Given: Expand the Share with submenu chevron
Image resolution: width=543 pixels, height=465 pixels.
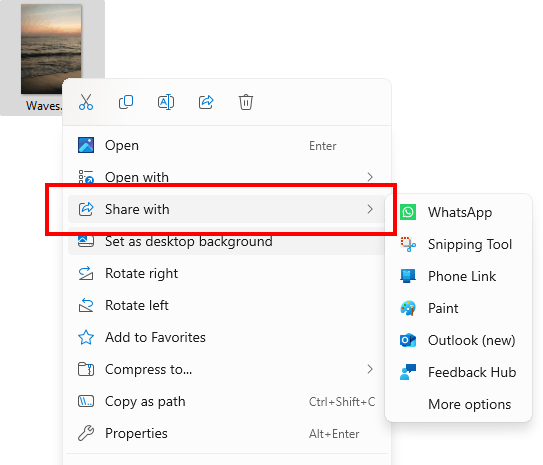Looking at the screenshot, I should [x=370, y=209].
